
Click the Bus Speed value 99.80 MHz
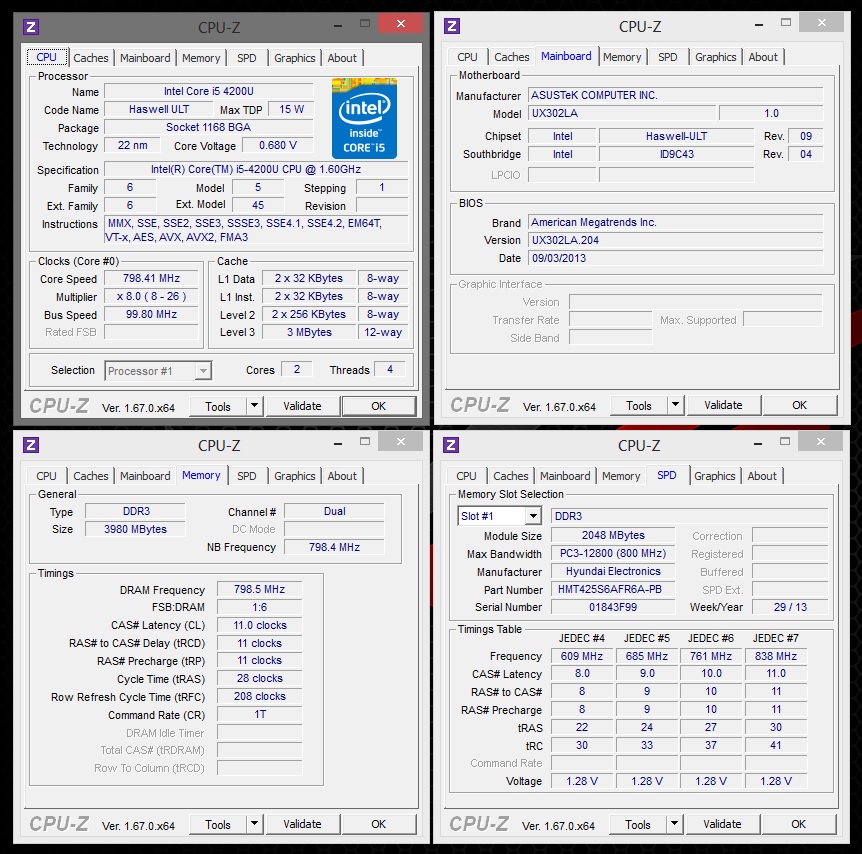(x=152, y=315)
